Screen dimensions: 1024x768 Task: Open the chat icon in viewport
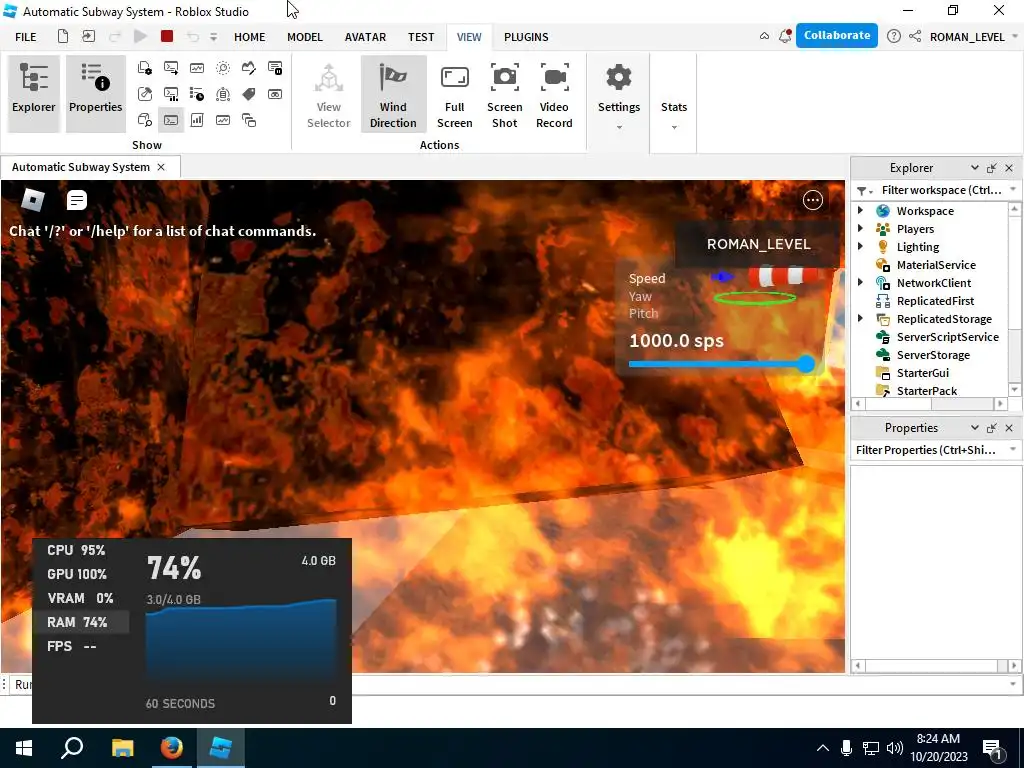point(76,200)
